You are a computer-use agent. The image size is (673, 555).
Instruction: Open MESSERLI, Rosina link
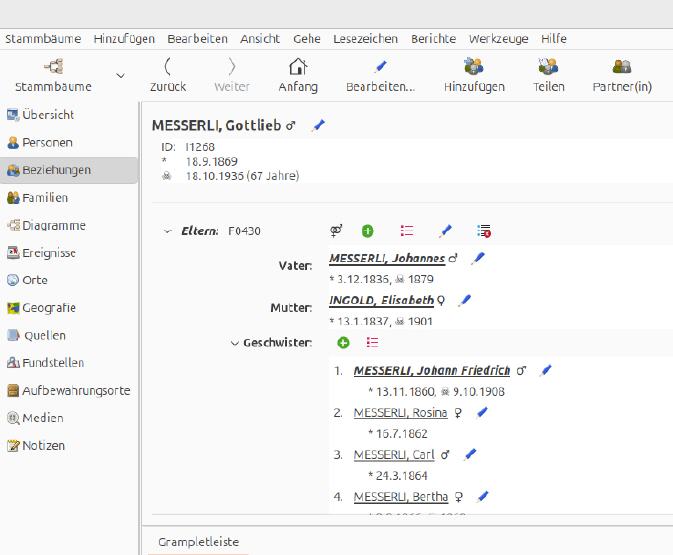[400, 413]
